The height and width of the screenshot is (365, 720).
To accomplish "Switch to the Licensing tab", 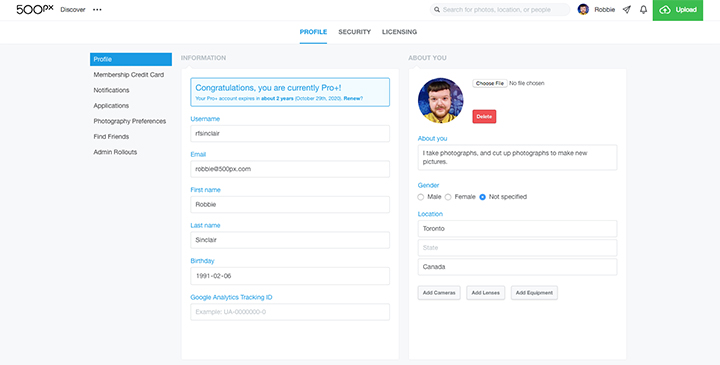I will click(399, 32).
